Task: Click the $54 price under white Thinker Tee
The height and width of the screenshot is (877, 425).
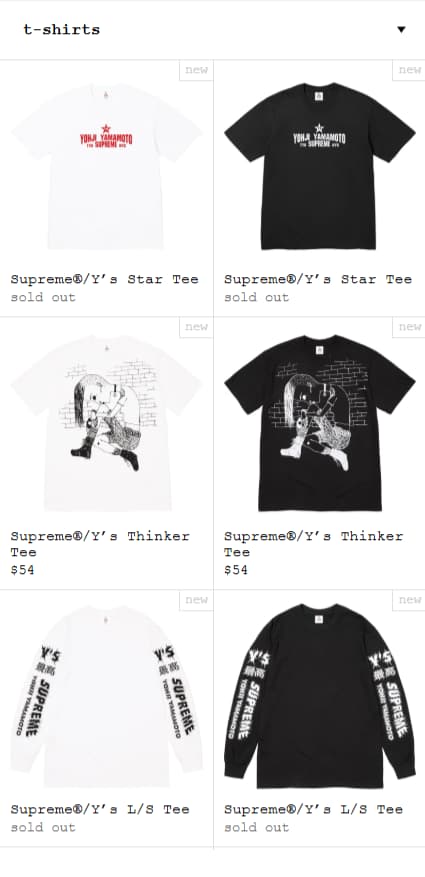Action: [22, 570]
